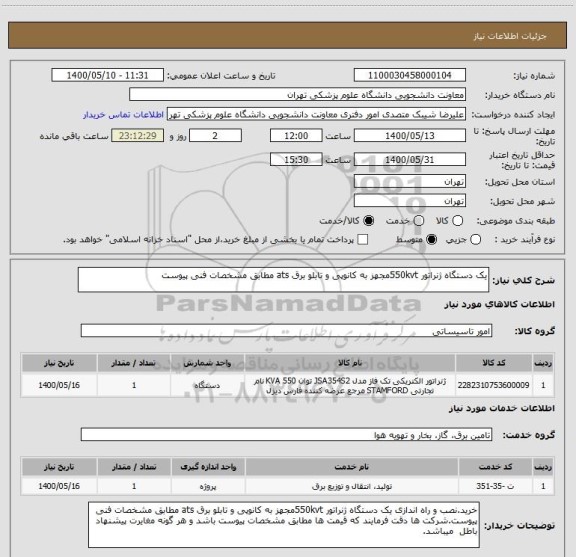The image size is (576, 557).
Task: Click the توضیحات خریدار text area
Action: 284,525
